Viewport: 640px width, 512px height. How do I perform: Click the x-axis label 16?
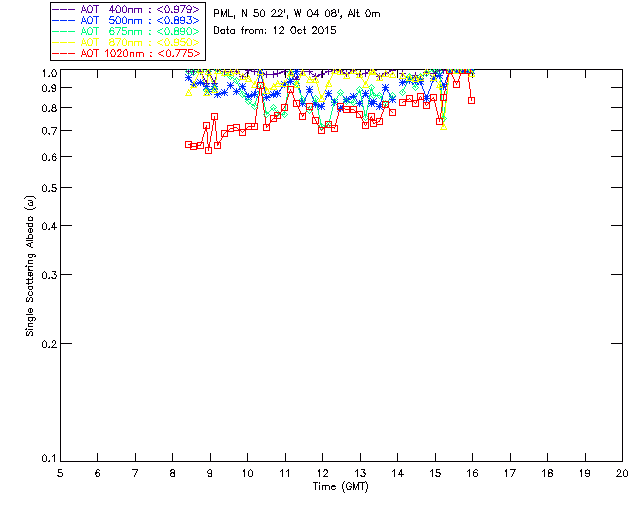click(472, 473)
